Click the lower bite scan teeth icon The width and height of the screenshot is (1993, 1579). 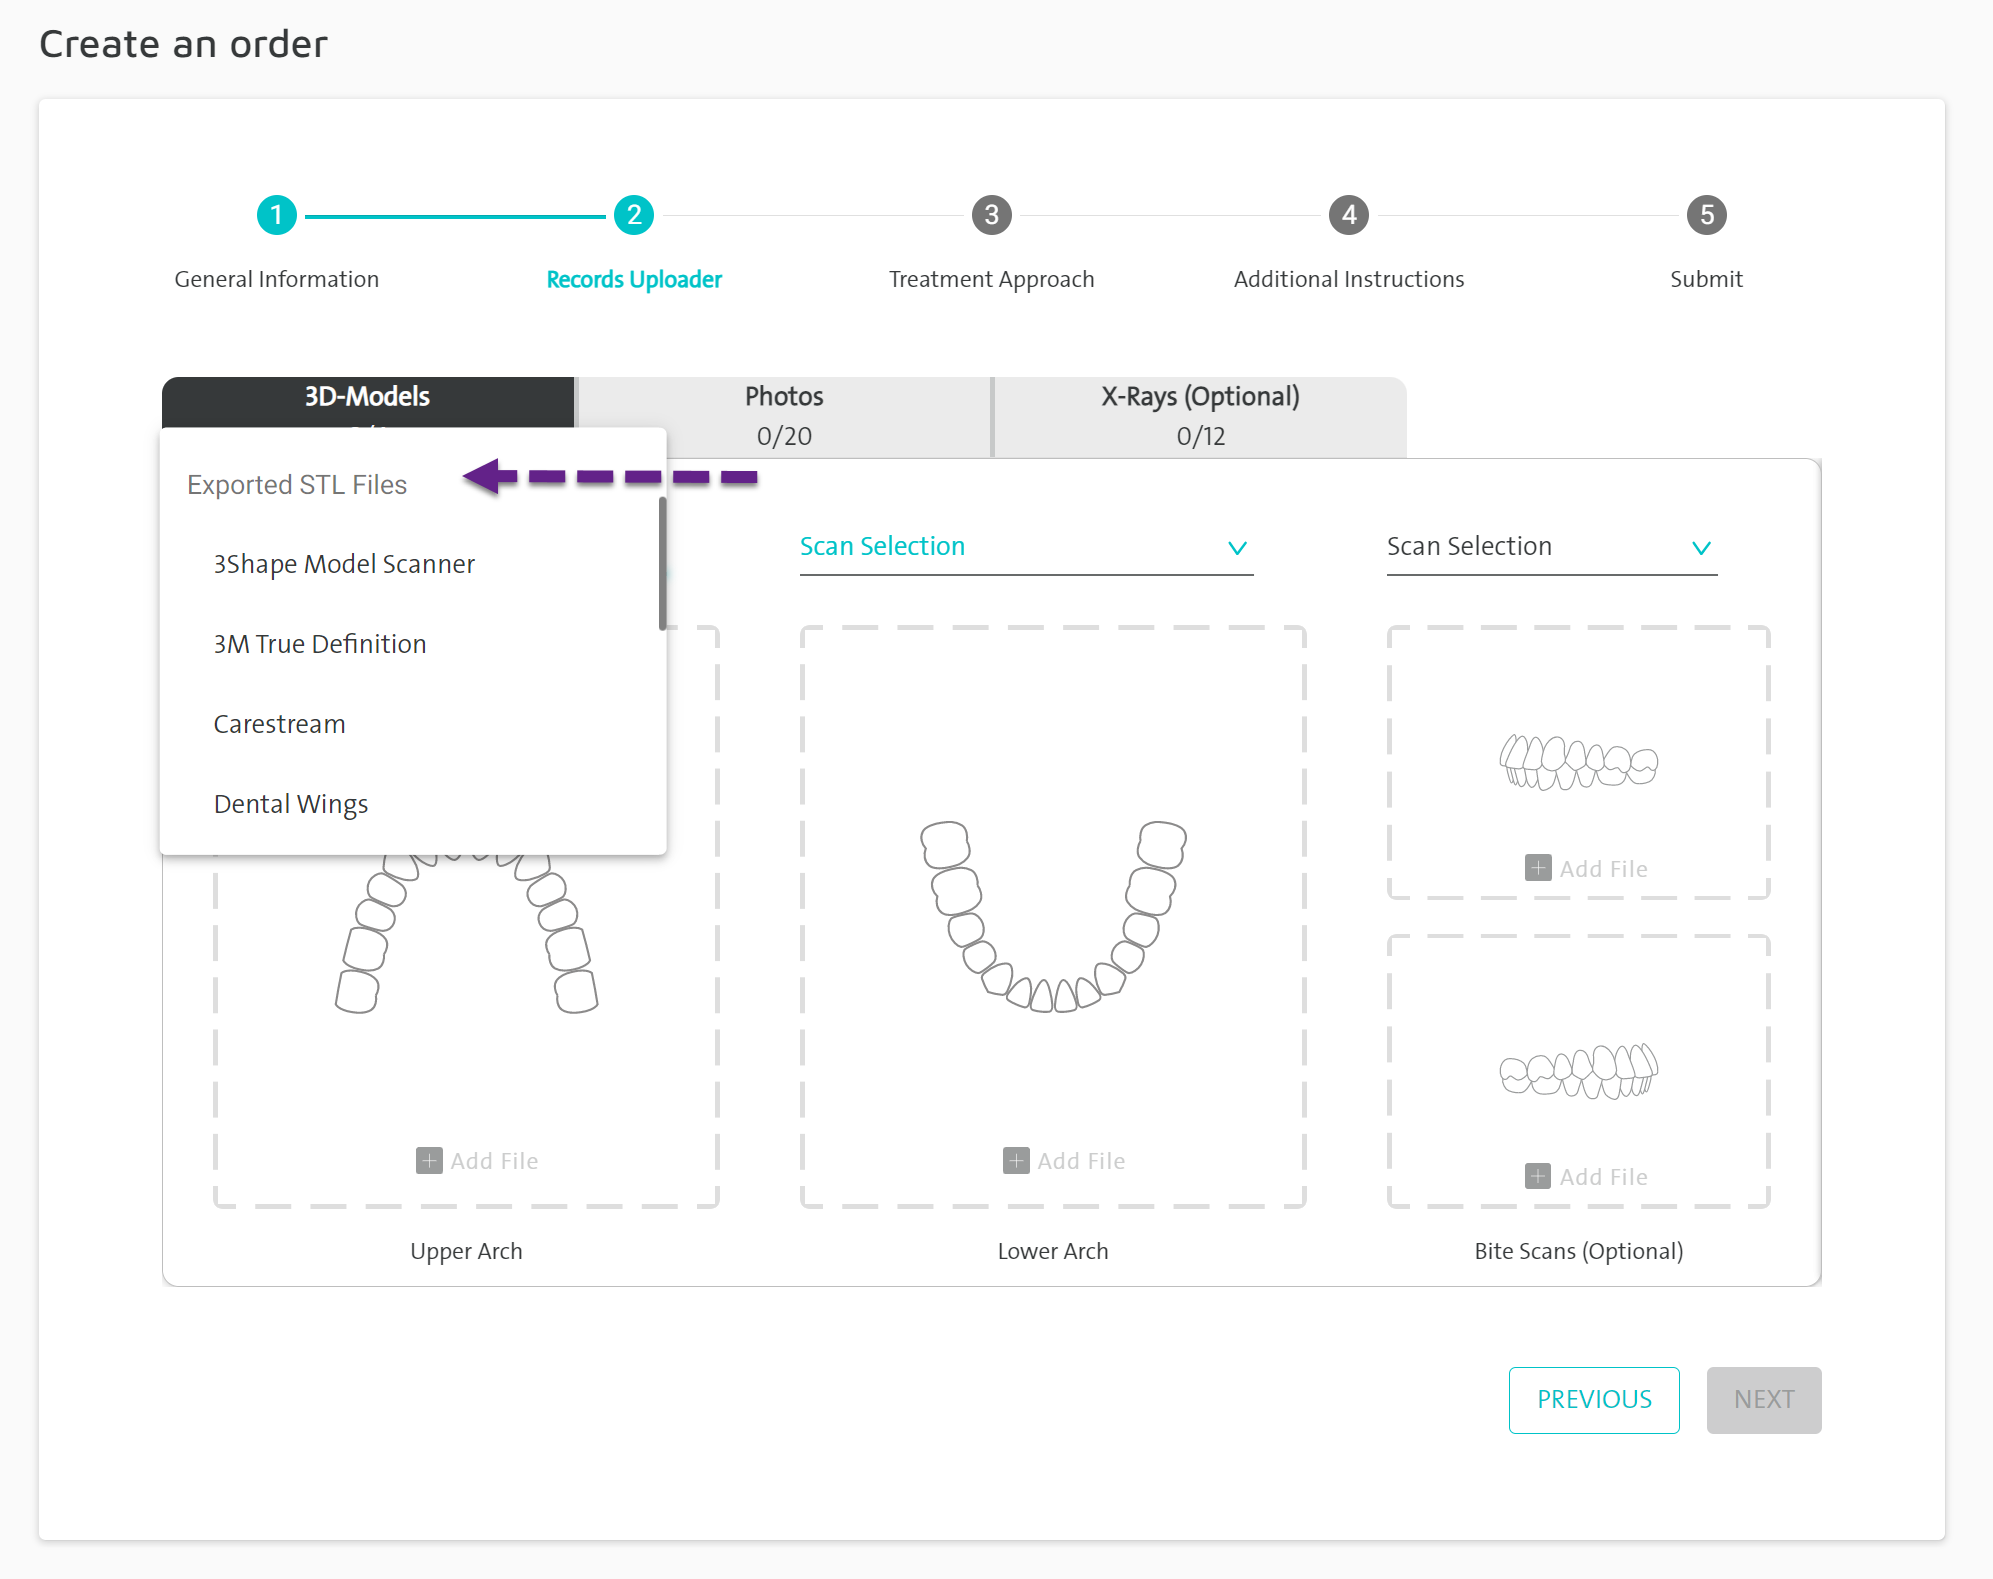pos(1578,1071)
